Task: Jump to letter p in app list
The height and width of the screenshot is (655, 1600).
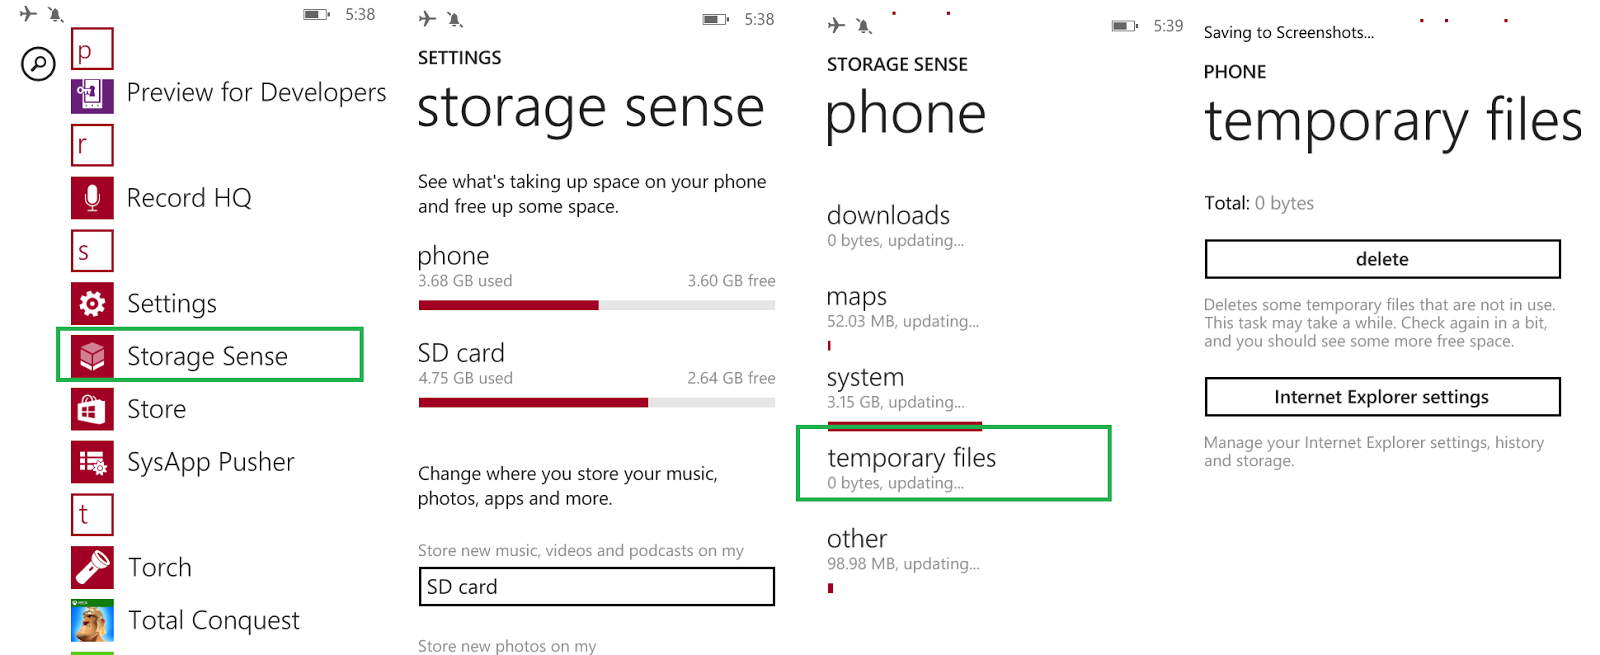Action: click(x=92, y=49)
